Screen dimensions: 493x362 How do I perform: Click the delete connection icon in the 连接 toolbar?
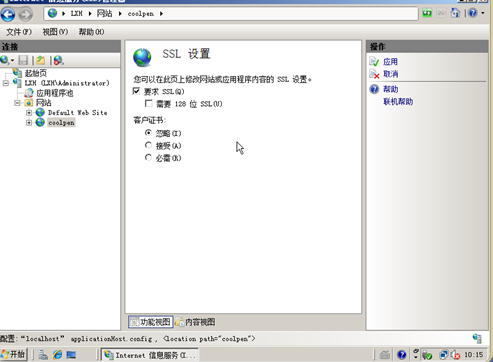[58, 60]
